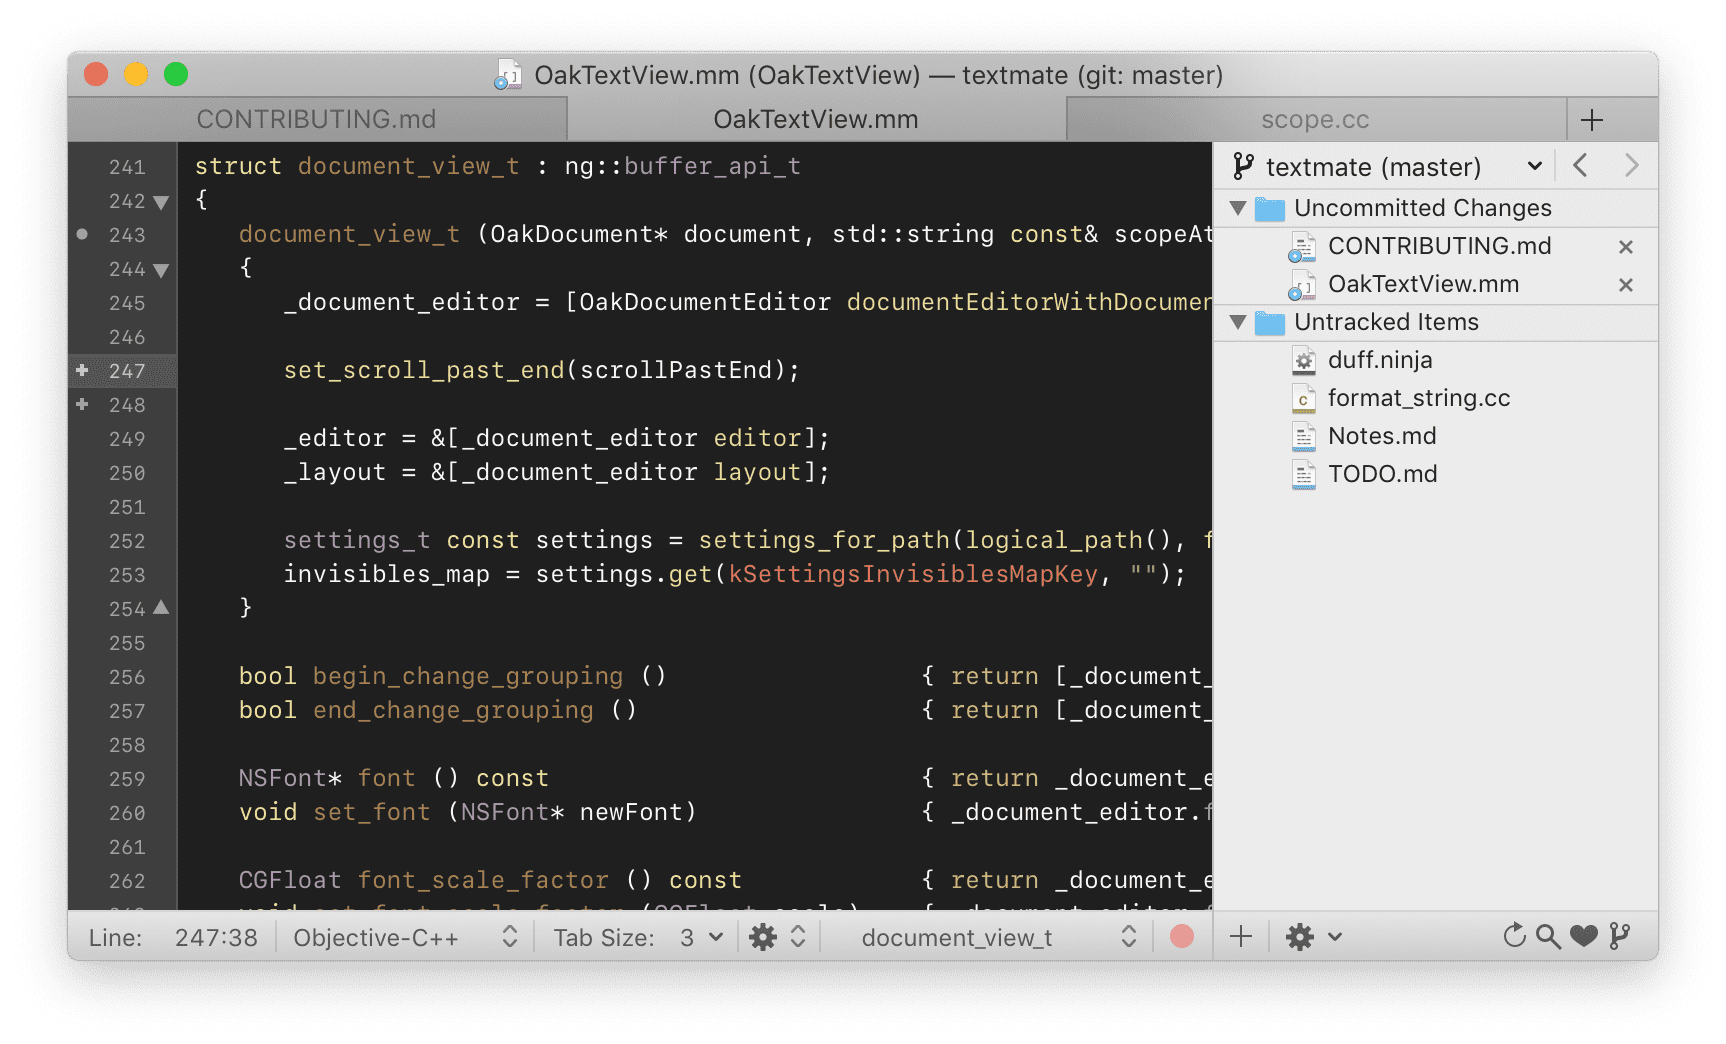This screenshot has width=1726, height=1044.
Task: Click the git branch icon beside textmate
Action: click(x=1243, y=166)
